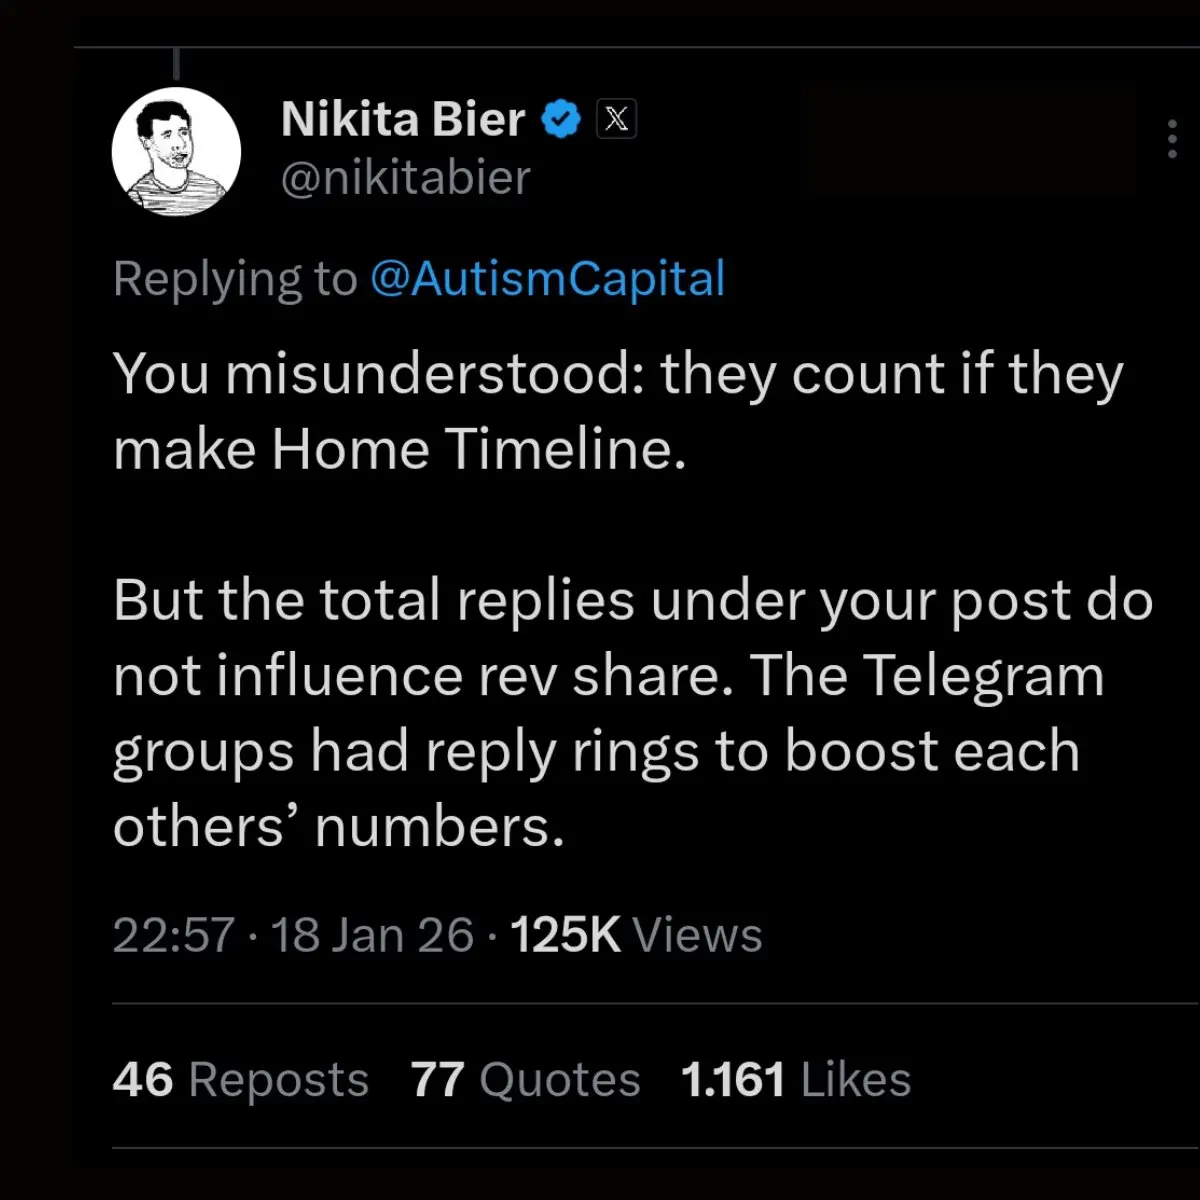Open the @nikitabier handle link
This screenshot has height=1200, width=1200.
[405, 178]
